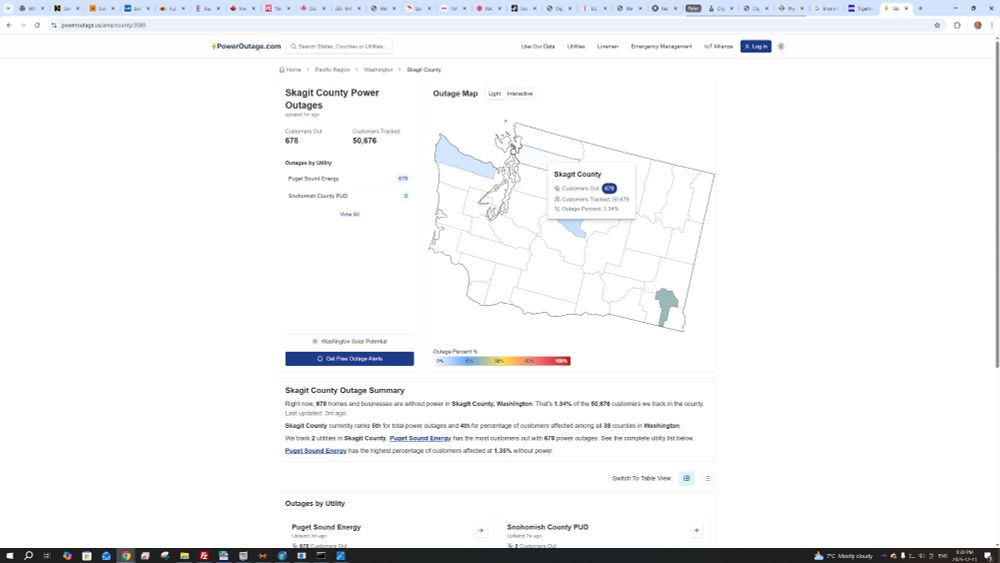This screenshot has width=1000, height=563.
Task: Open the Linemen nav item
Action: pos(608,47)
